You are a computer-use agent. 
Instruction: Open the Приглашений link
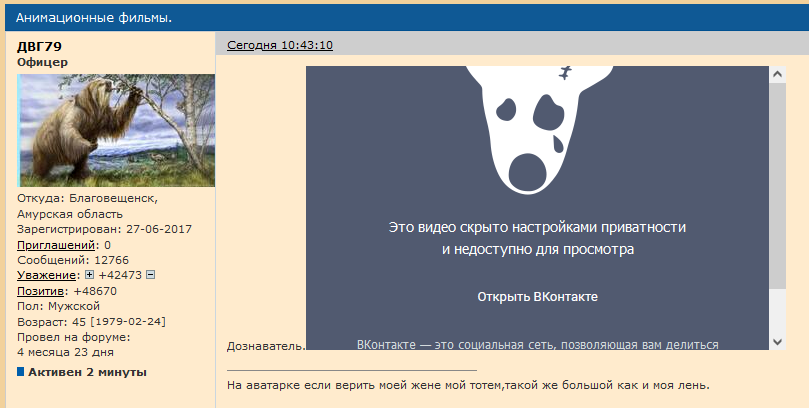[x=56, y=244]
